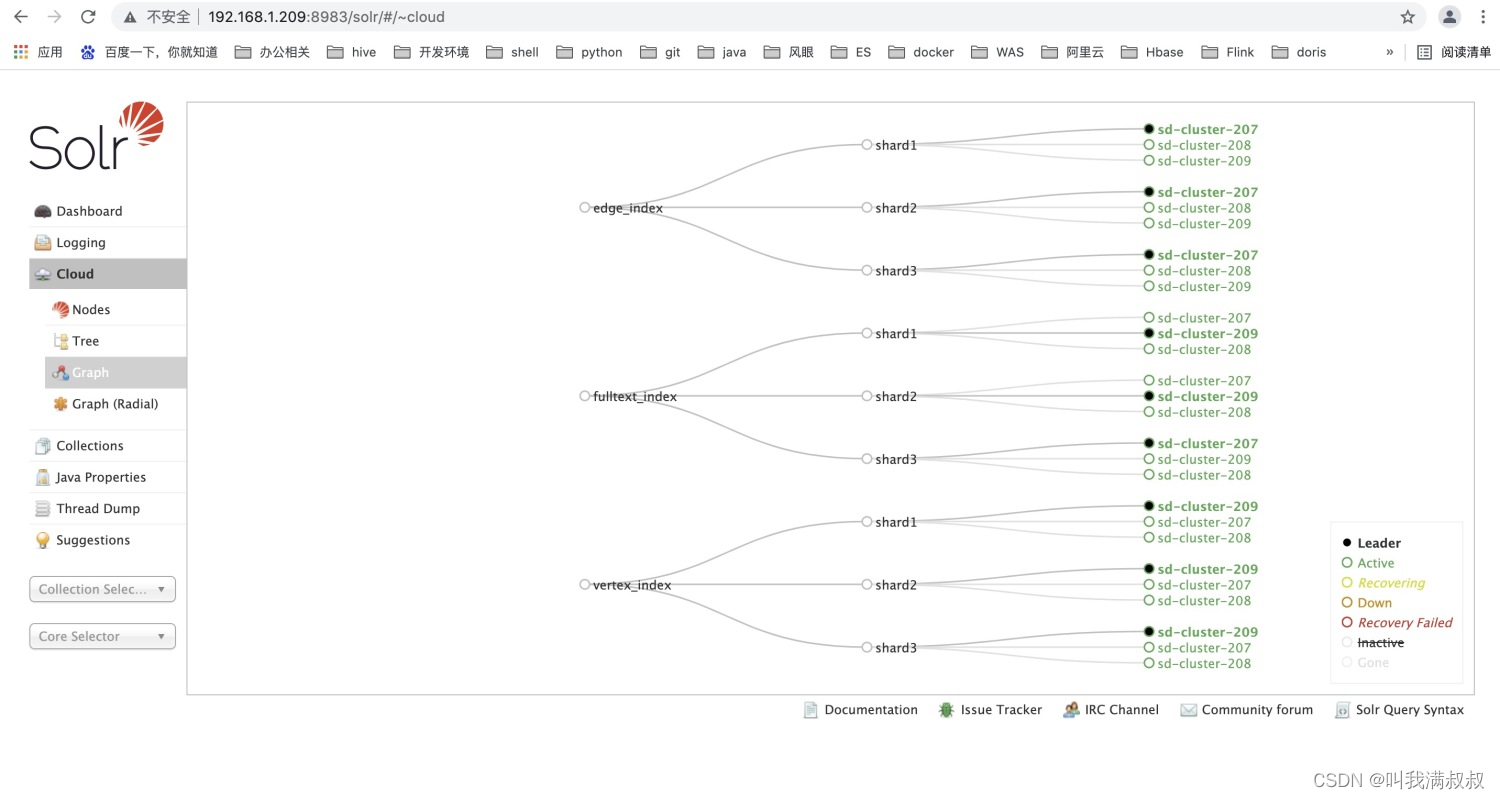Open the Logging page
Screen dimensions: 1500x799
coord(108,242)
